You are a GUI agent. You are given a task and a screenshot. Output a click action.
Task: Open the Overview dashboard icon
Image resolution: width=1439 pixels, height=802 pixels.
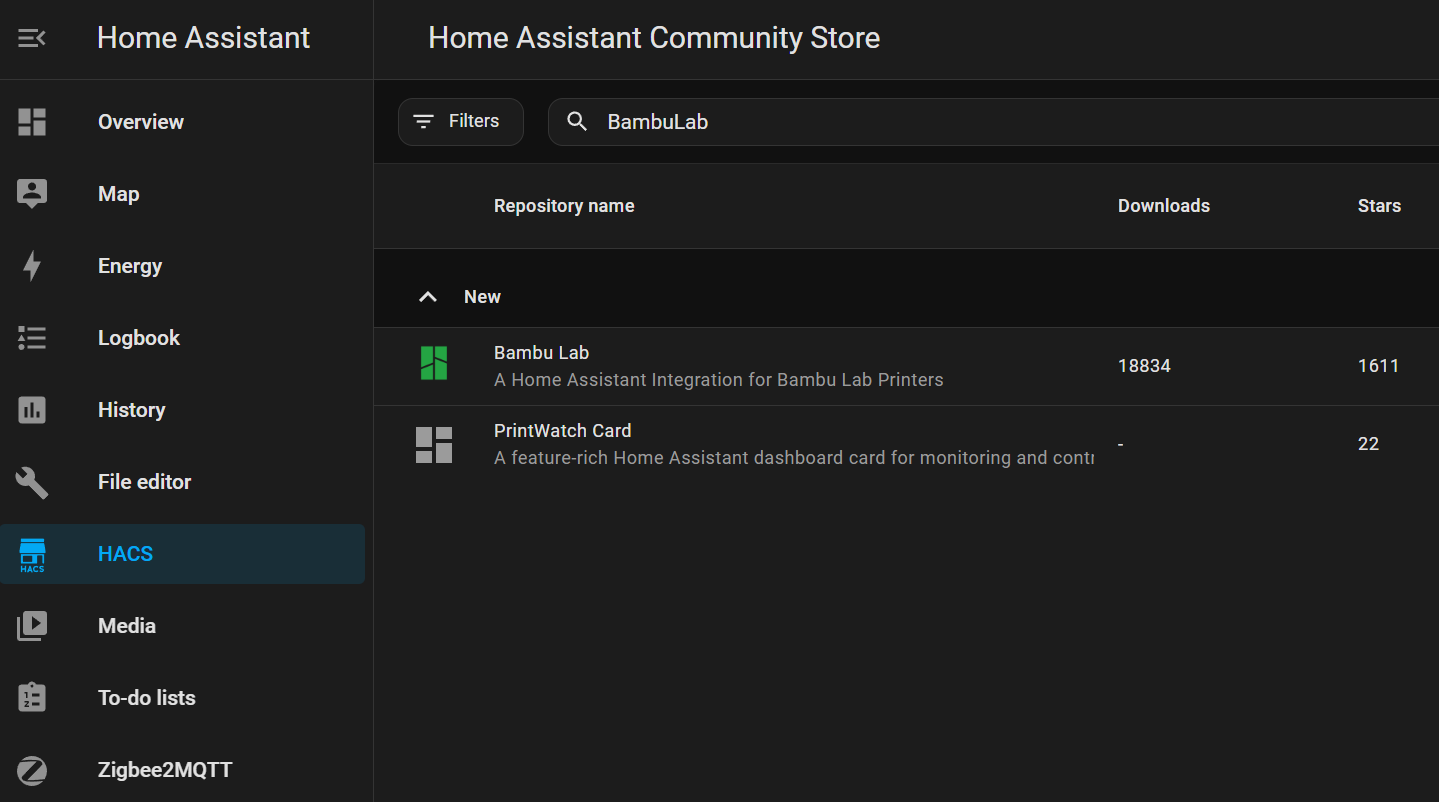coord(32,122)
